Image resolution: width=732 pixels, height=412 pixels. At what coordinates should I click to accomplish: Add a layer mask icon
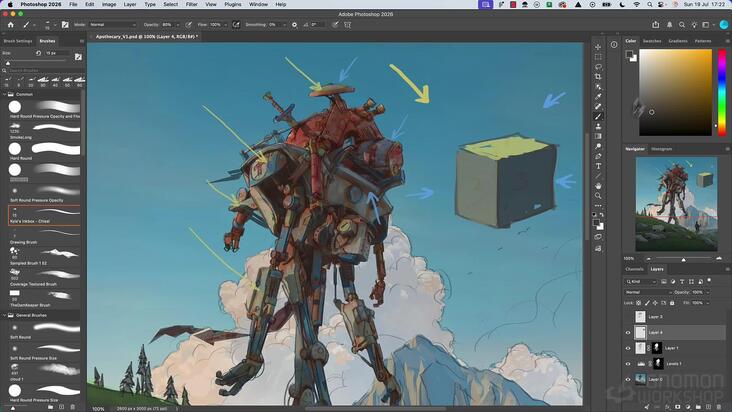677,407
